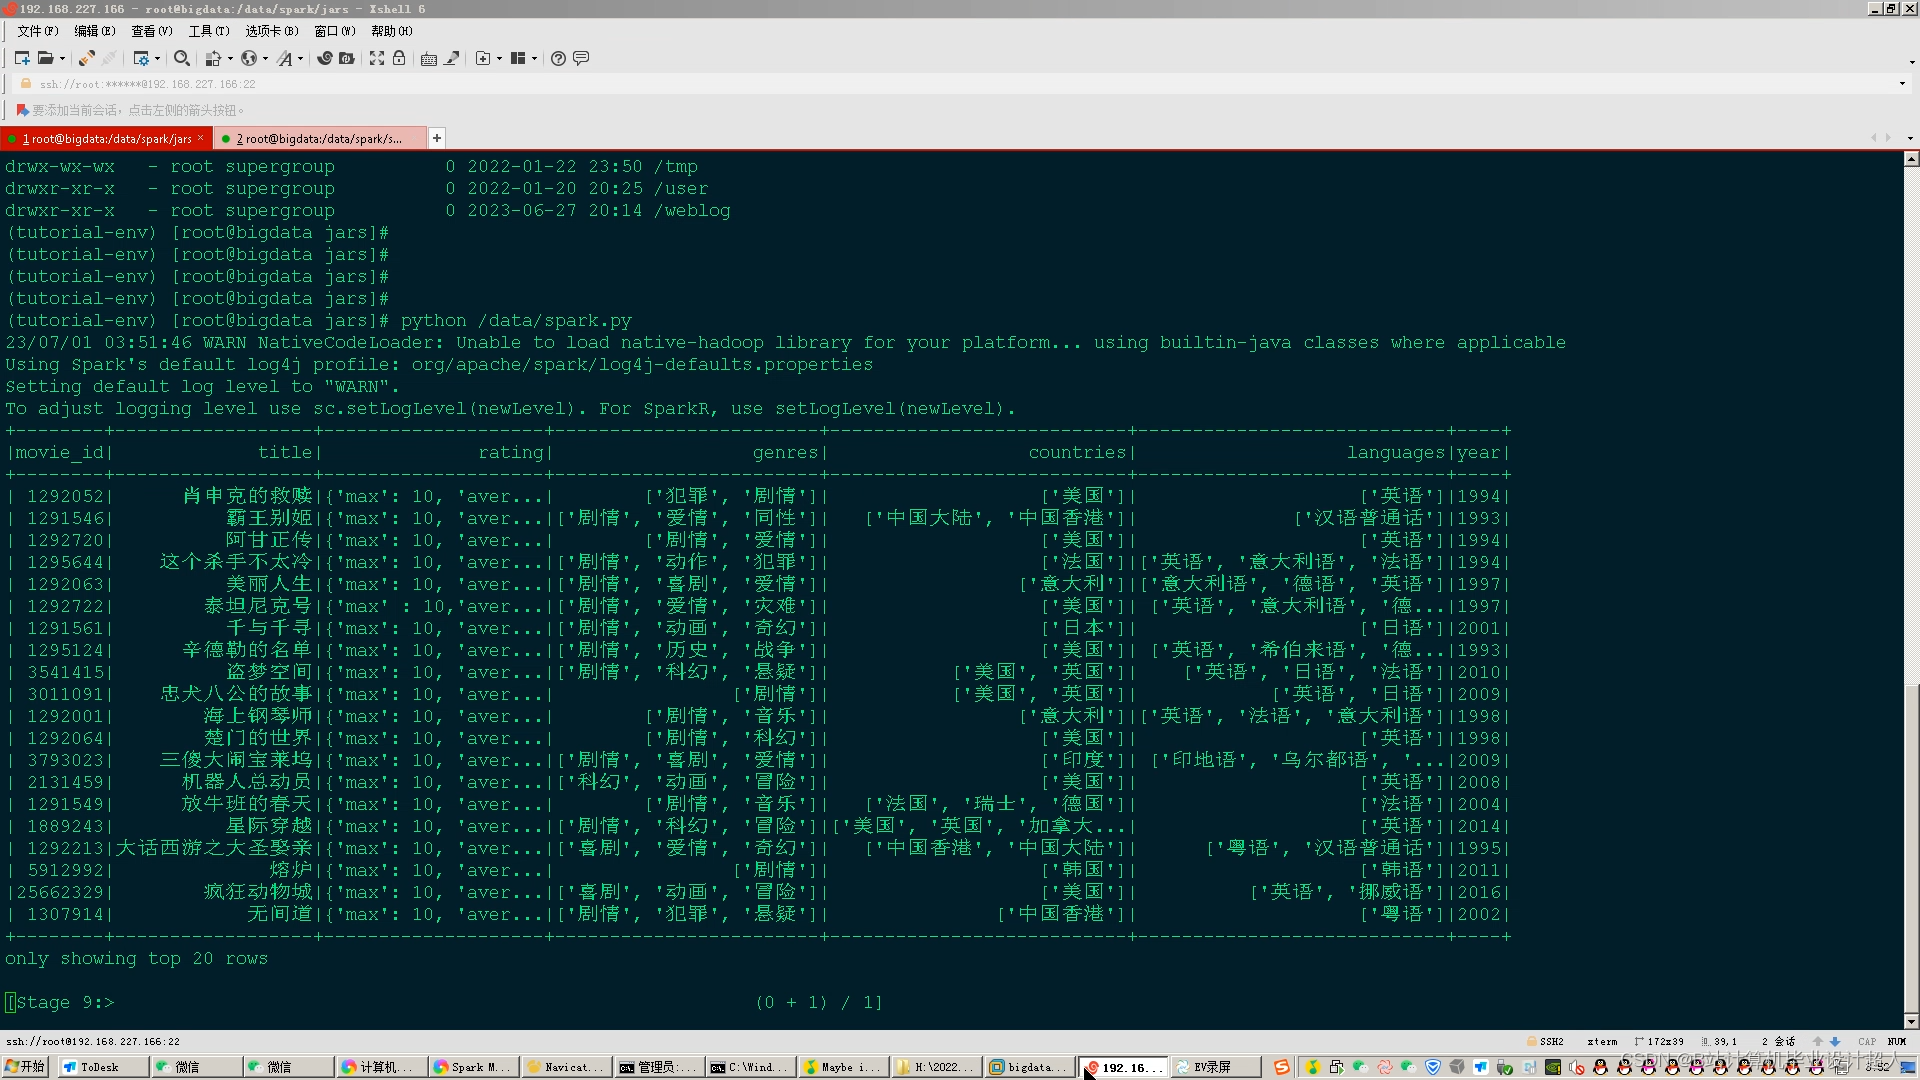Screen dimensions: 1920x1080
Task: Open help via question mark icon
Action: (558, 58)
